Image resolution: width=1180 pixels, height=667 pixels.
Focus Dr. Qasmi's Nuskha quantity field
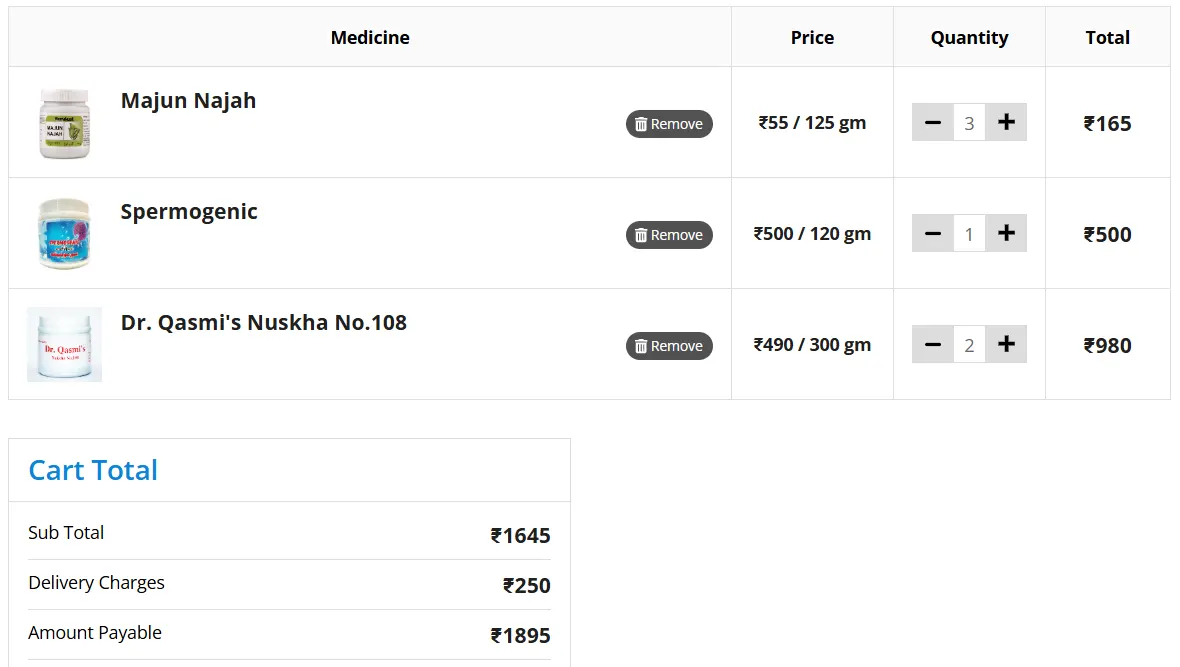pos(969,345)
